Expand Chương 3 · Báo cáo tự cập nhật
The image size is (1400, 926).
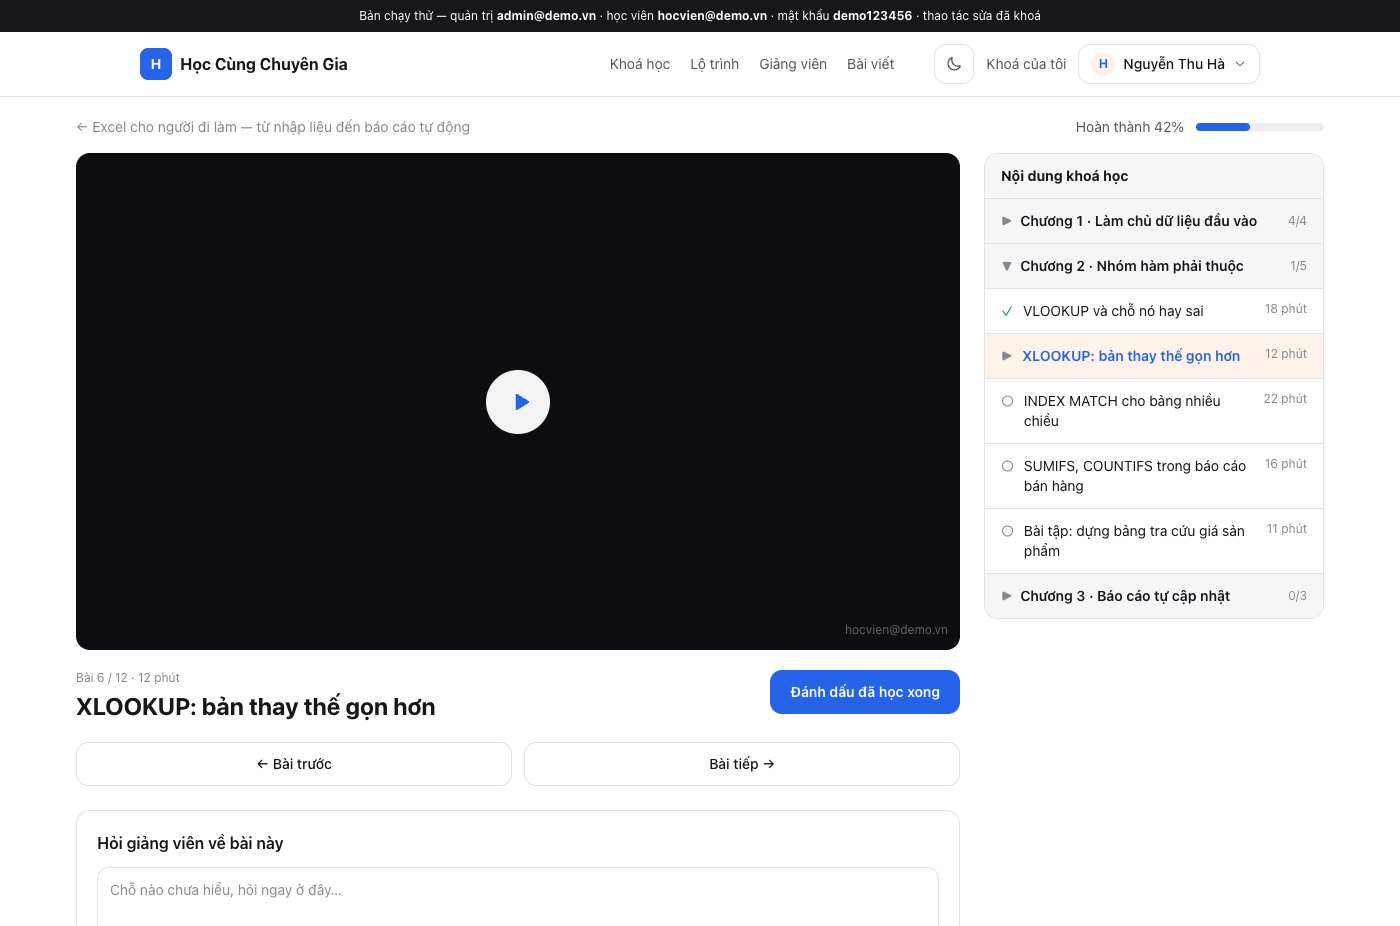coord(1154,596)
